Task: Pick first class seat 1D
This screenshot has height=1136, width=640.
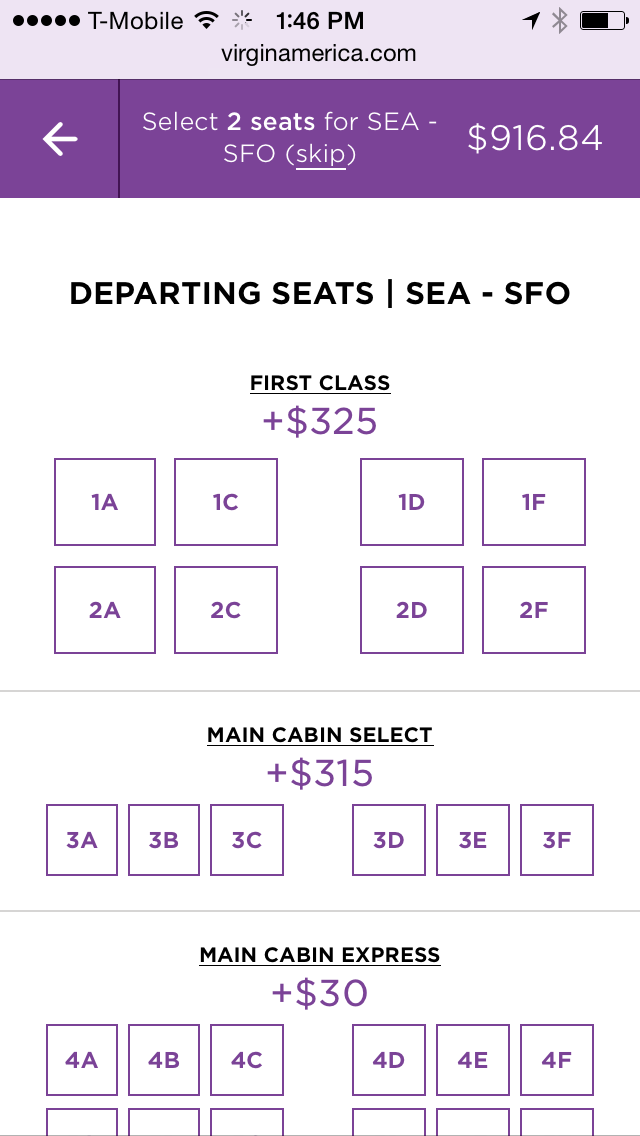Action: [412, 502]
